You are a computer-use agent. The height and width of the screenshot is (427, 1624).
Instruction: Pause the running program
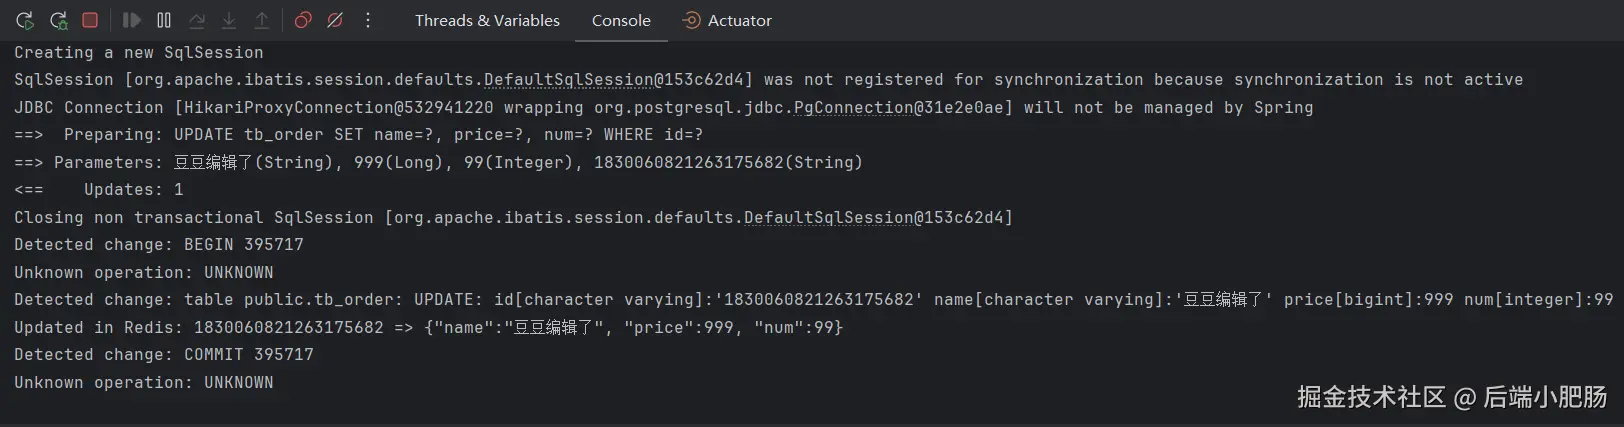pyautogui.click(x=164, y=20)
